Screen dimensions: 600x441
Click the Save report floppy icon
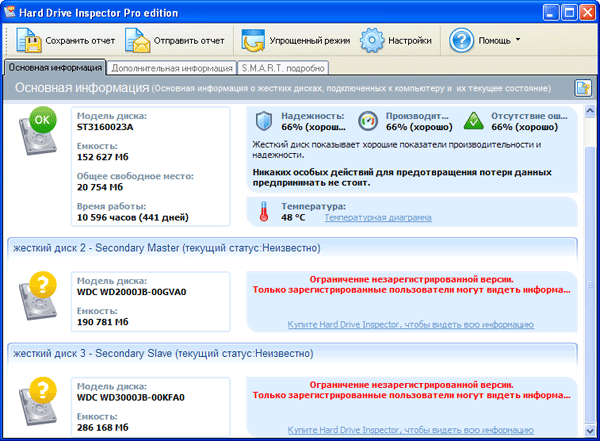[29, 40]
